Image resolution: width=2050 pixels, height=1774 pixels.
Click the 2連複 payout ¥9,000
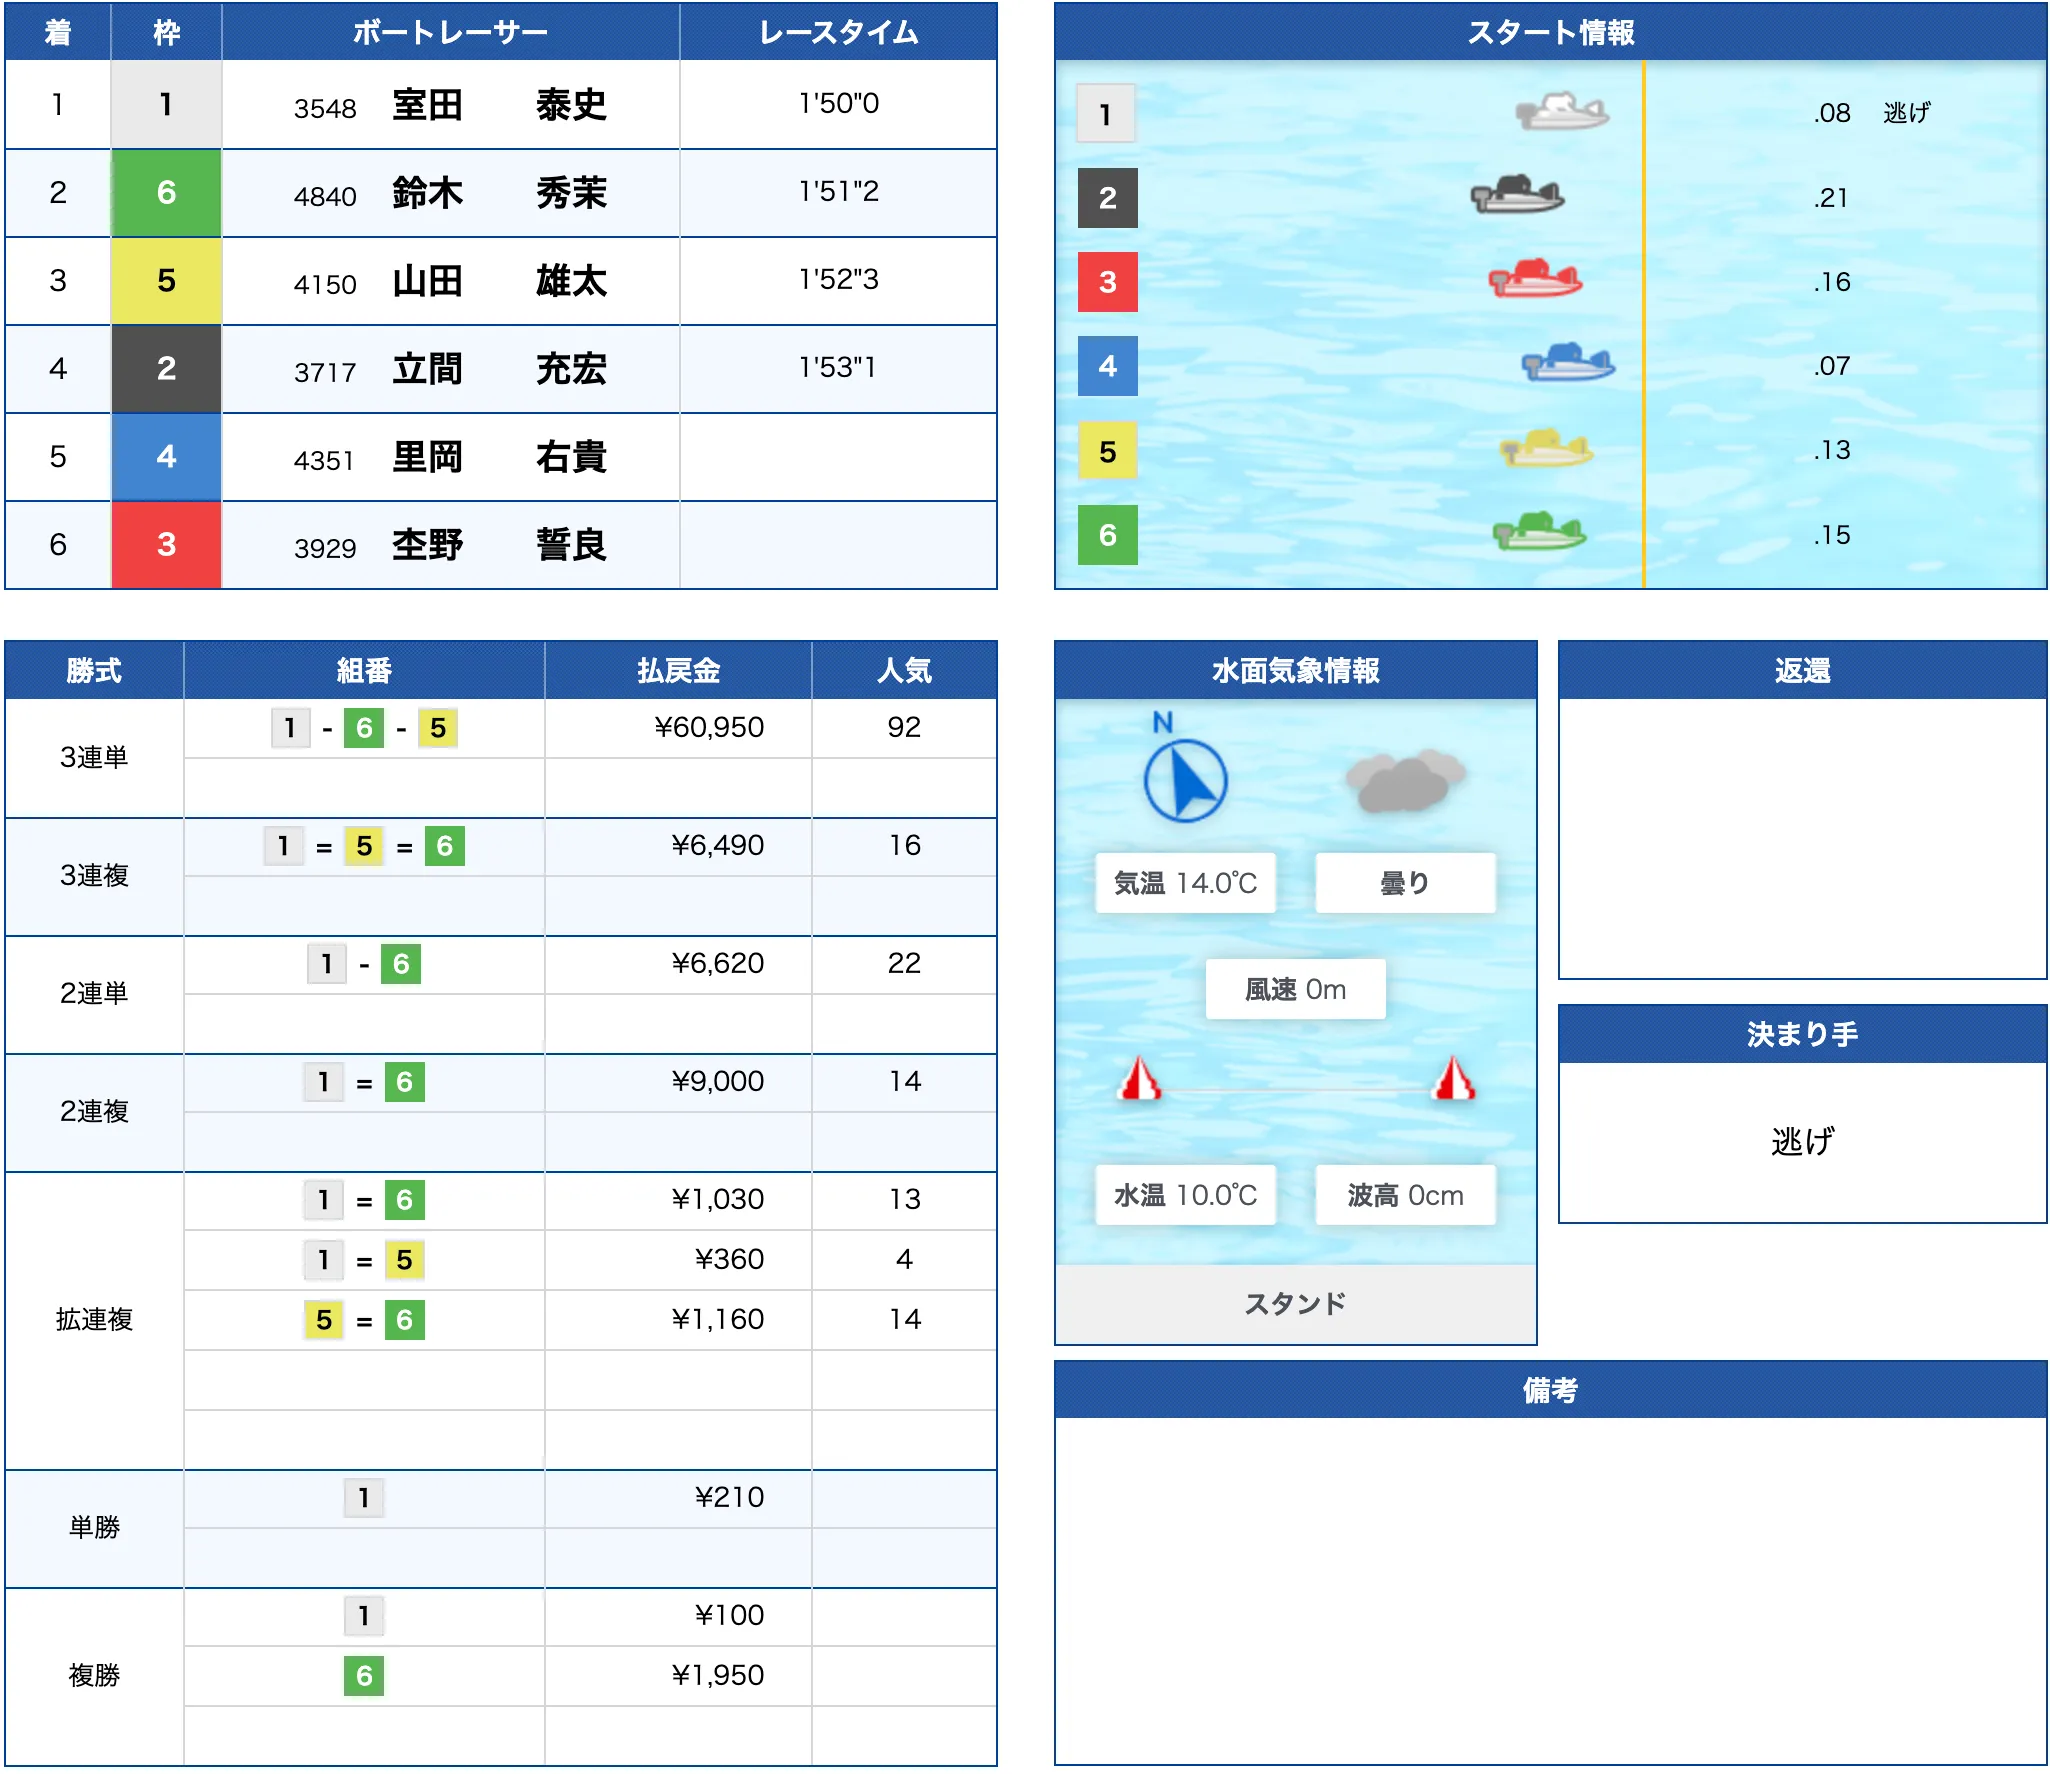(717, 1081)
